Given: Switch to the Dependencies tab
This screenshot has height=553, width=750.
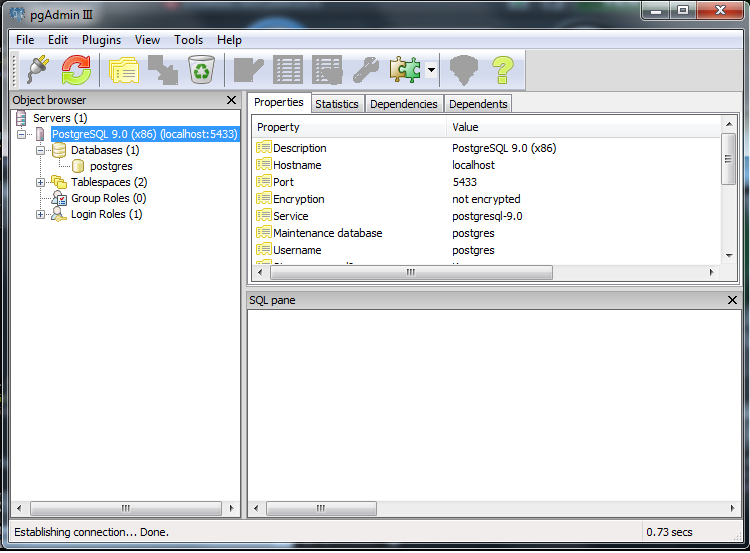Looking at the screenshot, I should point(404,104).
